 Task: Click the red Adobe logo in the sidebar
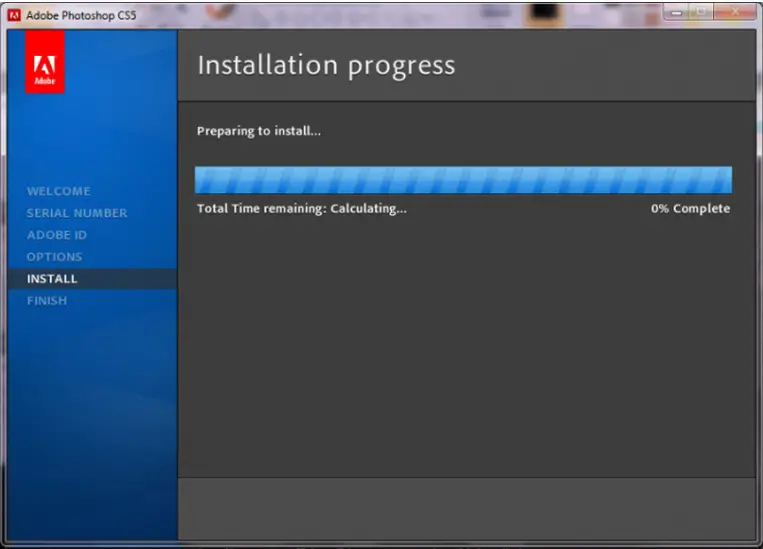tap(45, 61)
